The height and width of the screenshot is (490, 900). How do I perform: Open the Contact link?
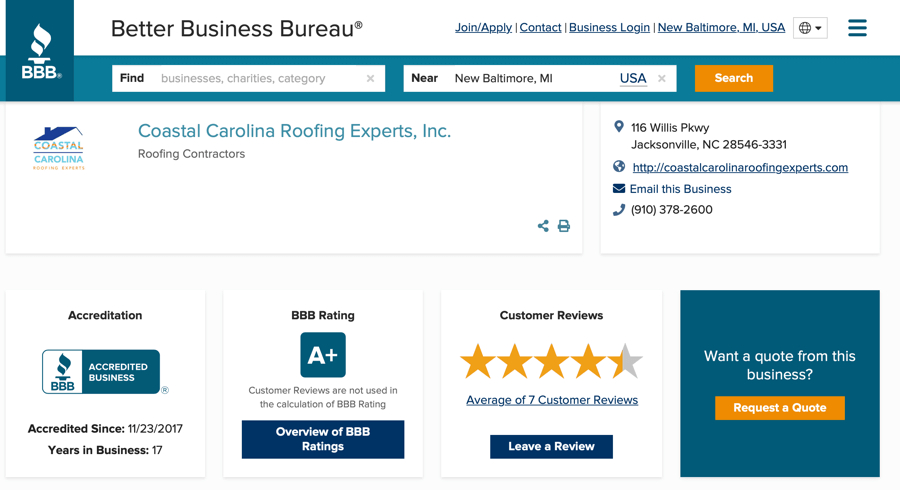540,28
